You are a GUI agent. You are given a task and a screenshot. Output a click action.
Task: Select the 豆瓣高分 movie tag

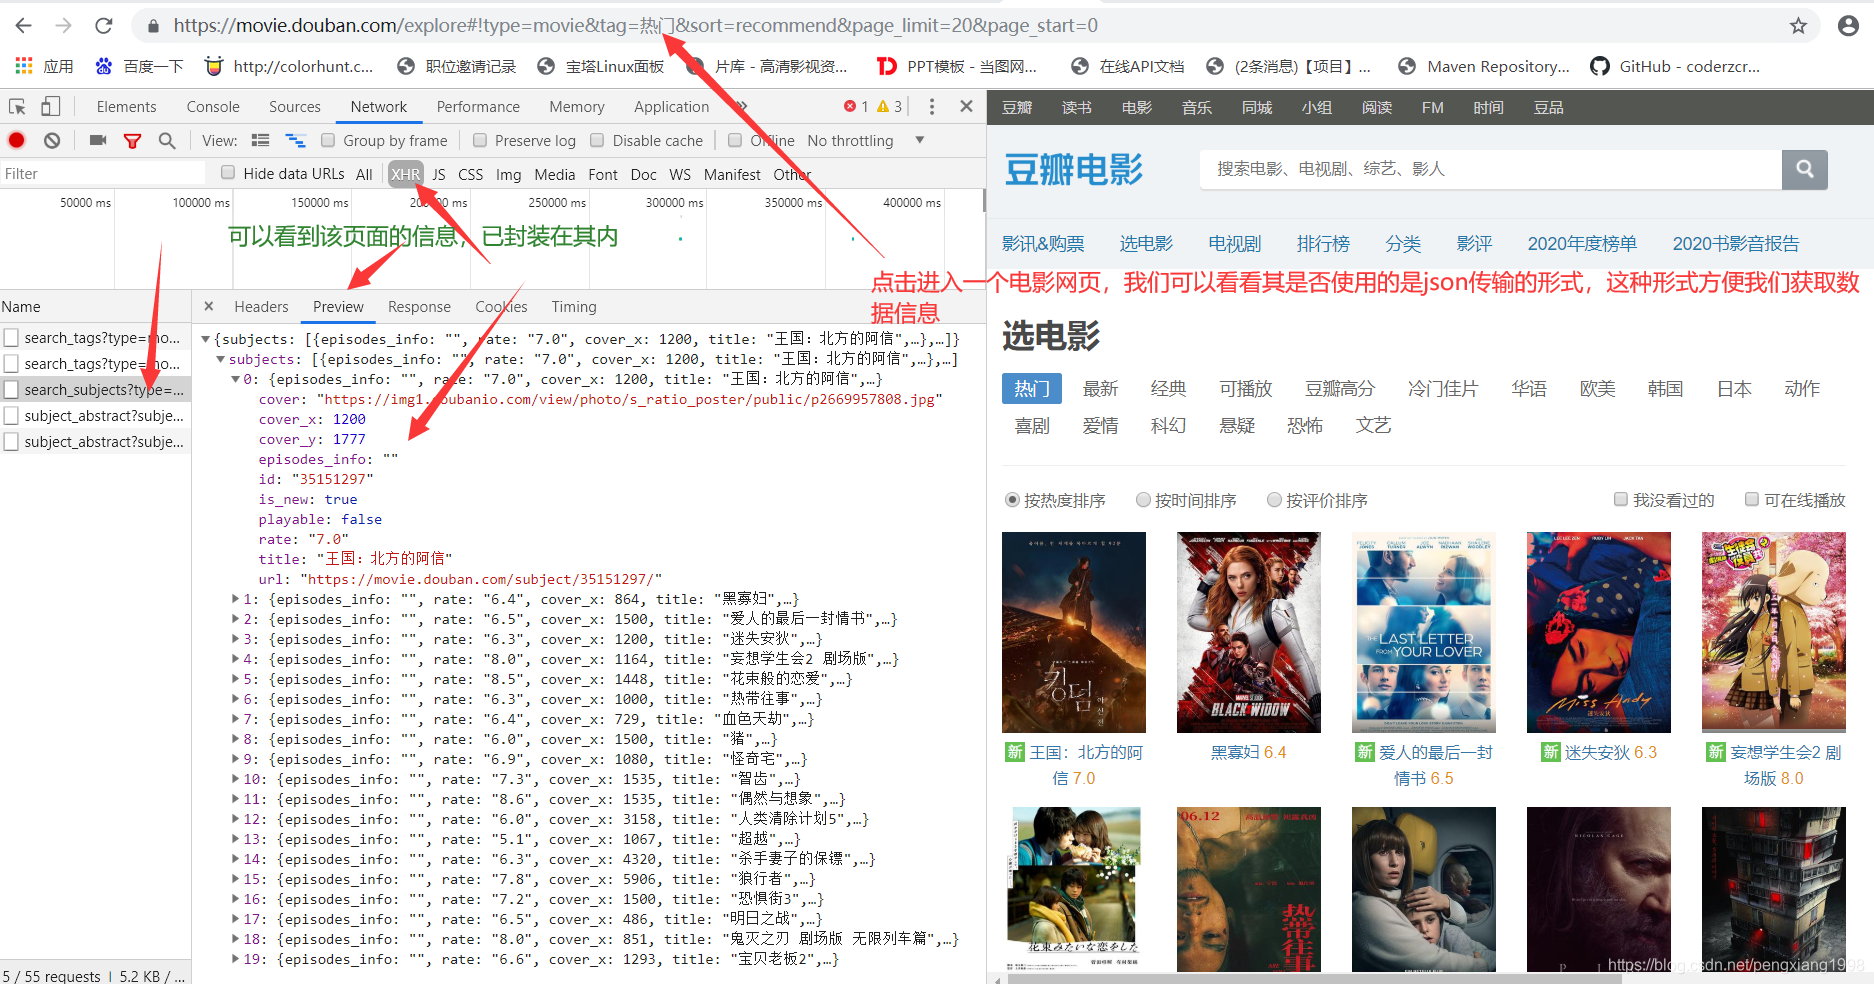(1340, 389)
